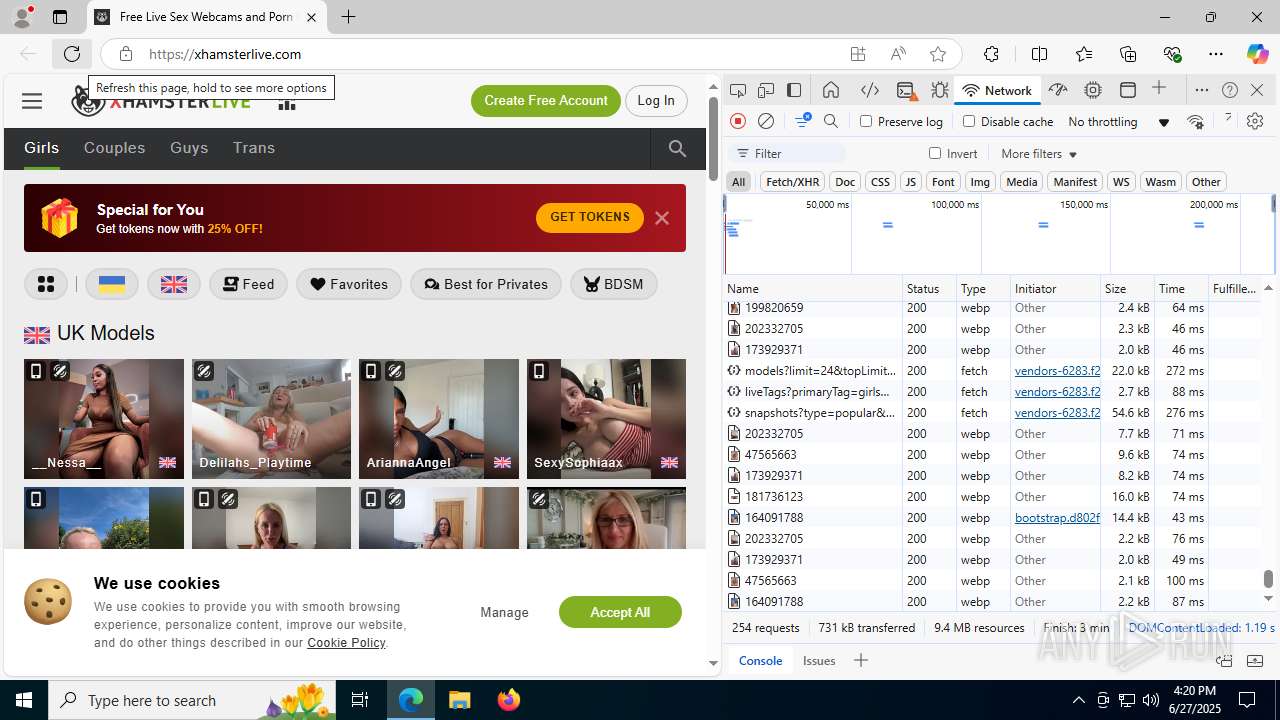This screenshot has width=1280, height=720.
Task: Toggle the Img type filter
Action: click(980, 182)
